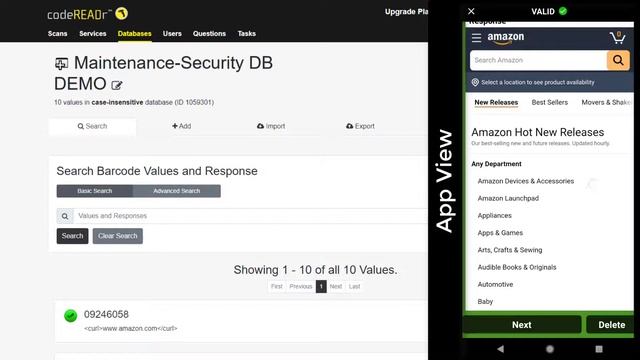Go to Previous page of values
The width and height of the screenshot is (640, 360).
point(301,287)
